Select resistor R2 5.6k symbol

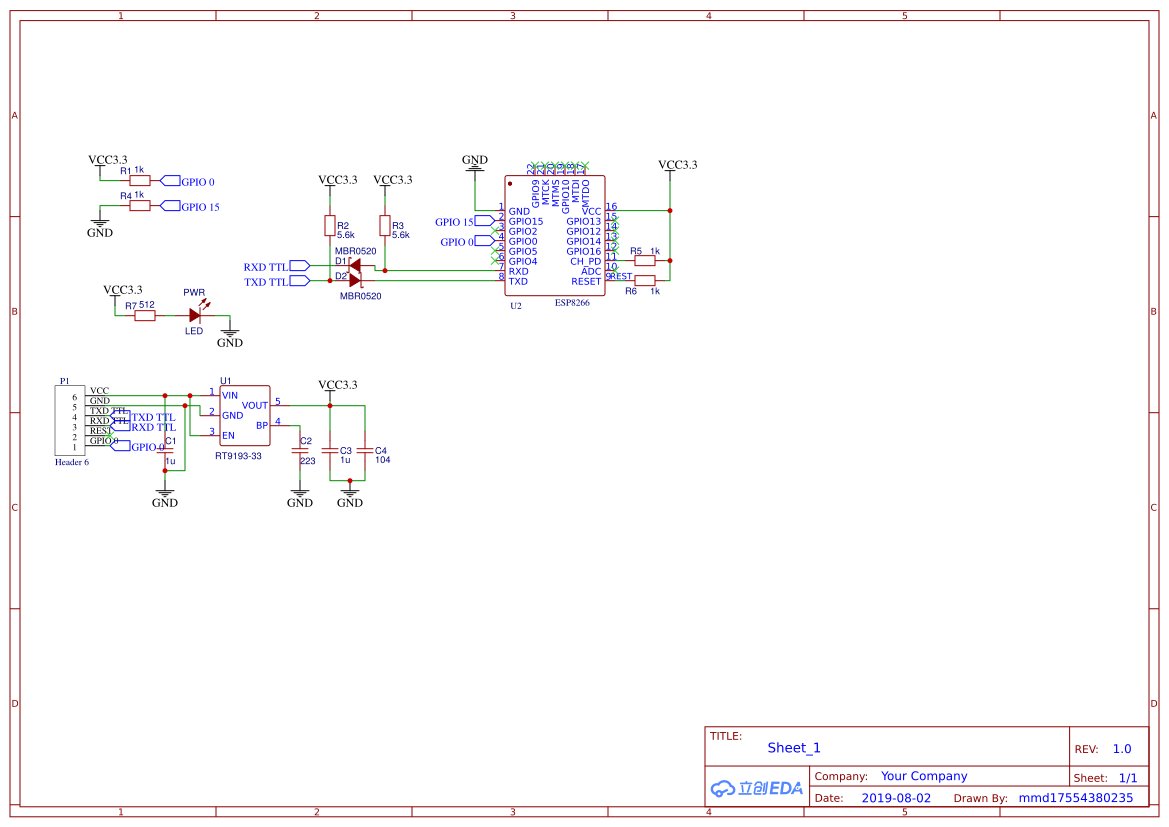(330, 225)
